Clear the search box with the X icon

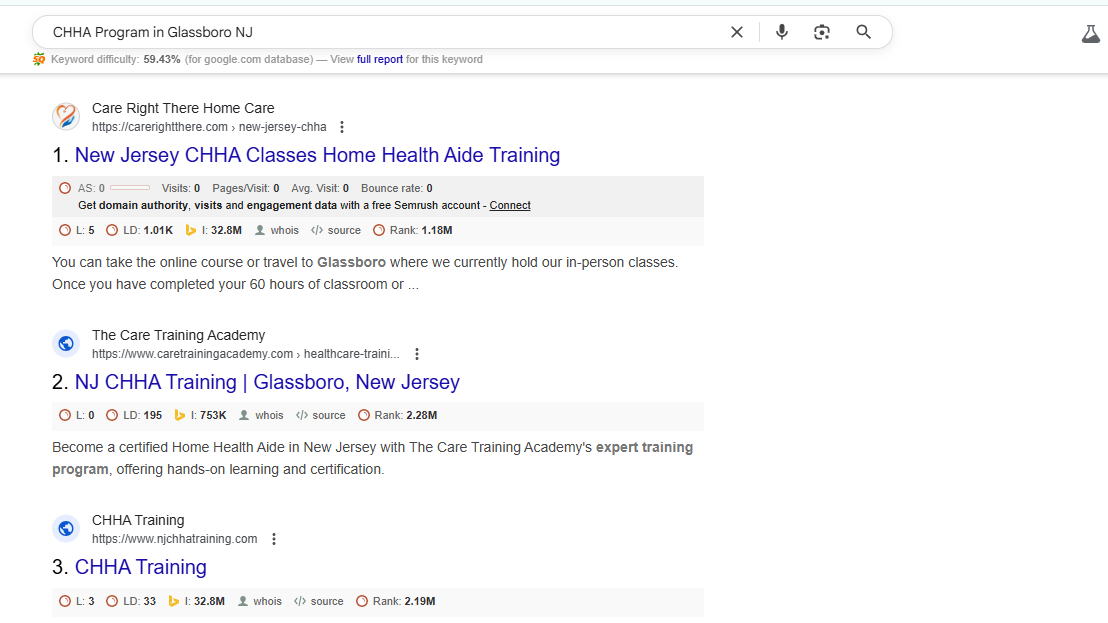737,32
